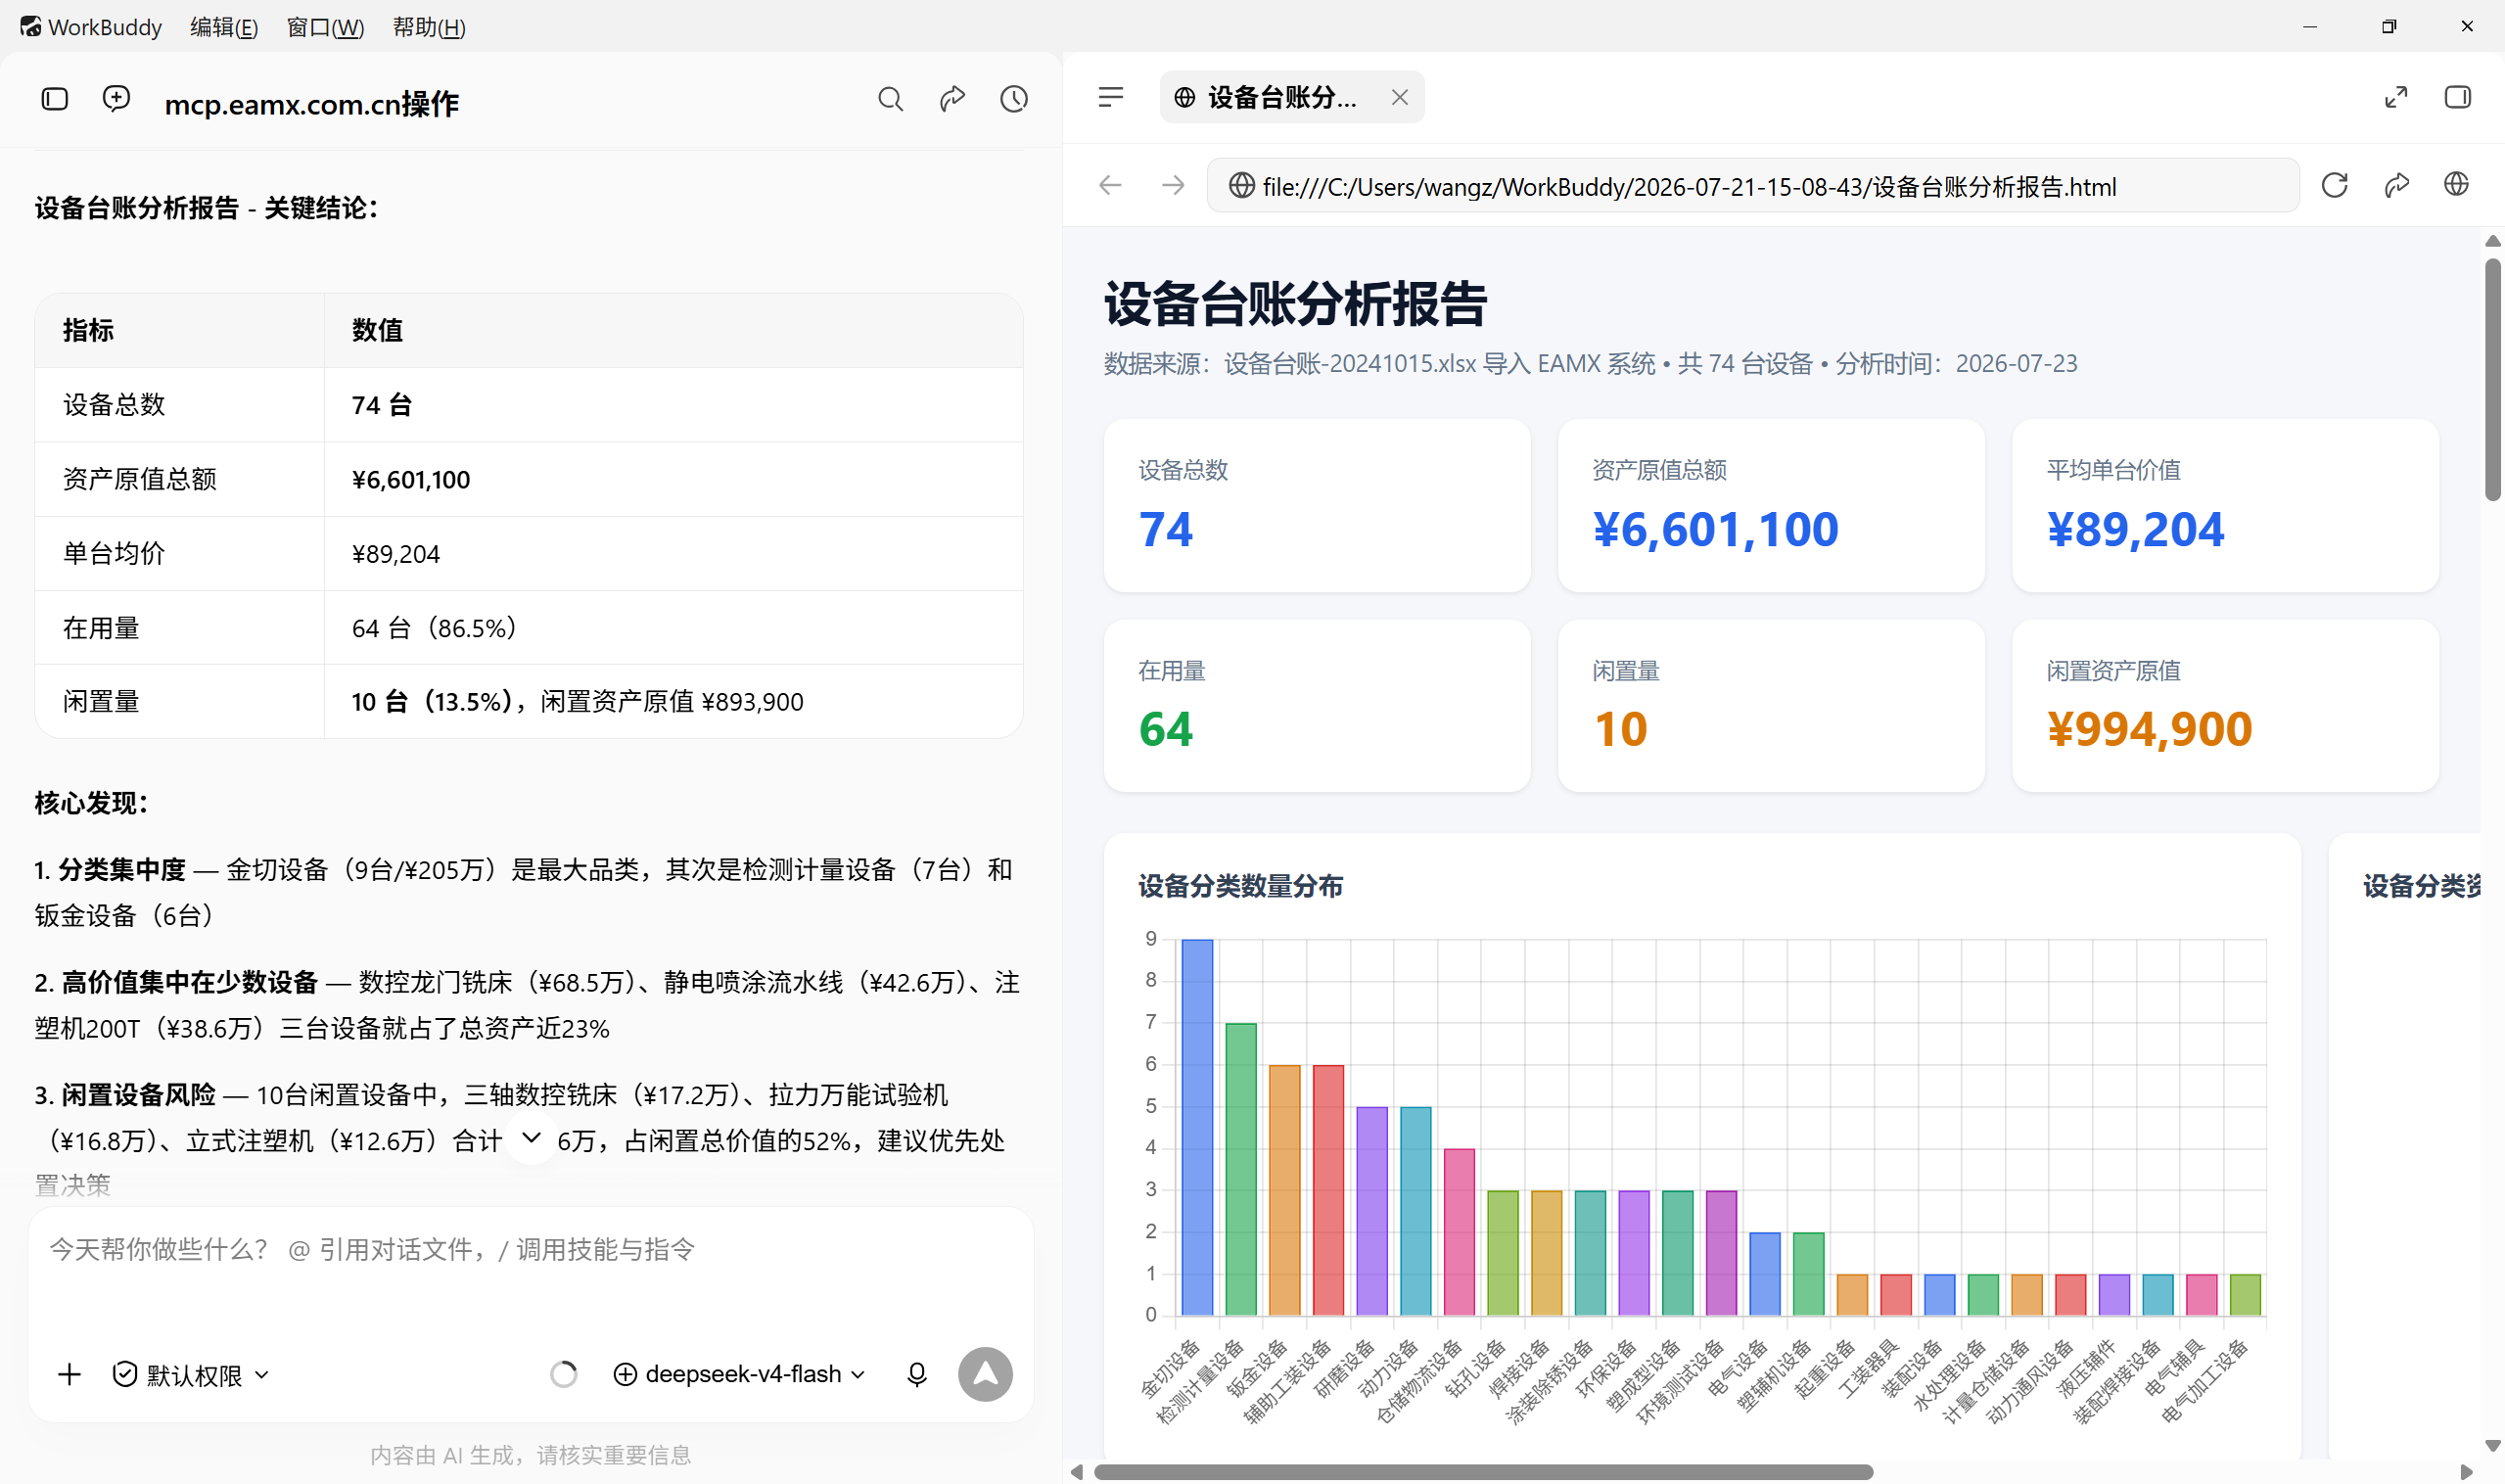
Task: Select the 在用量 64 card
Action: pos(1317,705)
